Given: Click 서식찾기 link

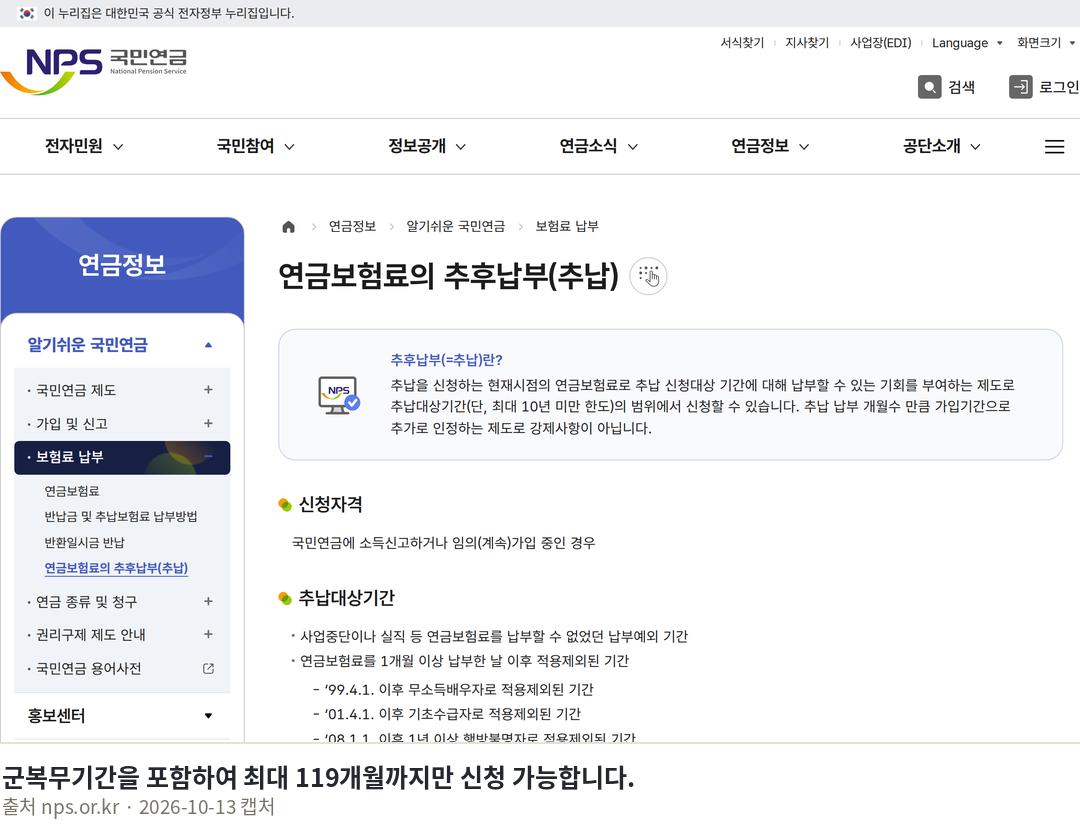Looking at the screenshot, I should pyautogui.click(x=742, y=43).
